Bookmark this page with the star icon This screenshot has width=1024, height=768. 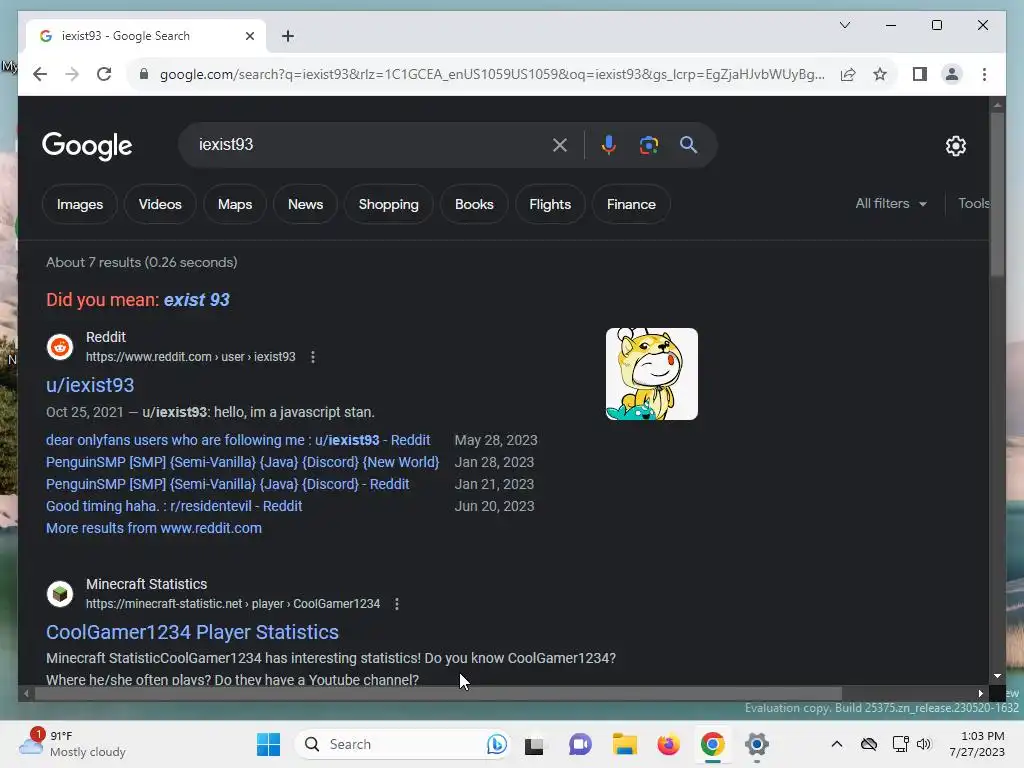tap(880, 74)
